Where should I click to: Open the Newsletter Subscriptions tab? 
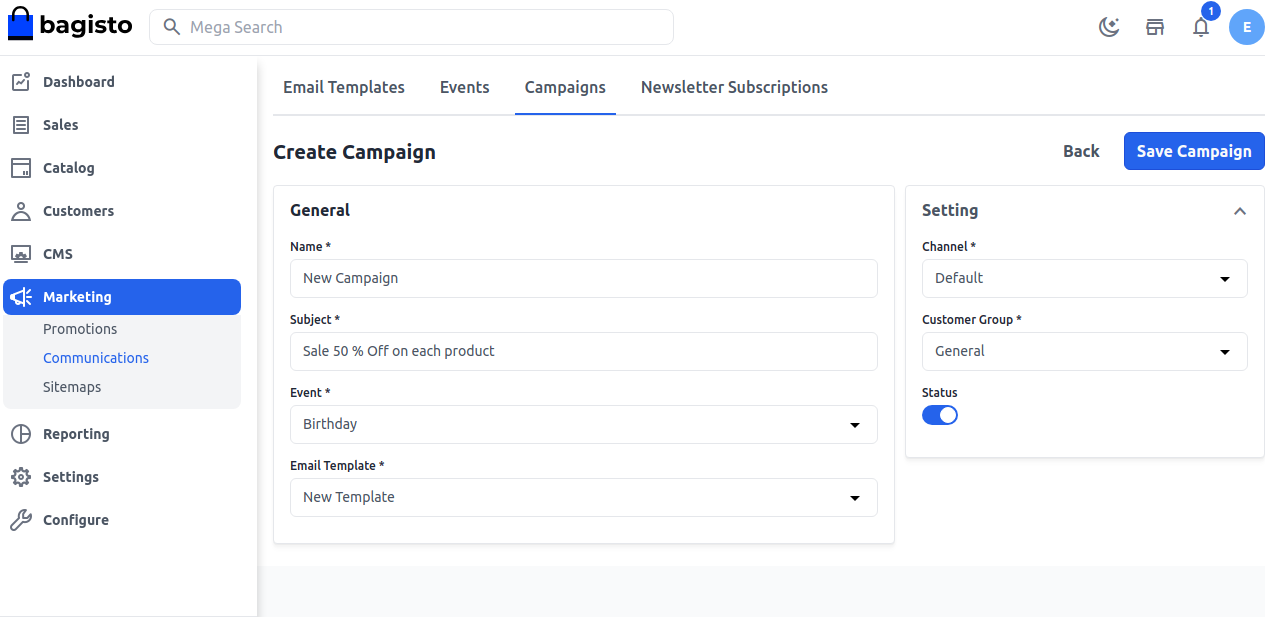[734, 87]
